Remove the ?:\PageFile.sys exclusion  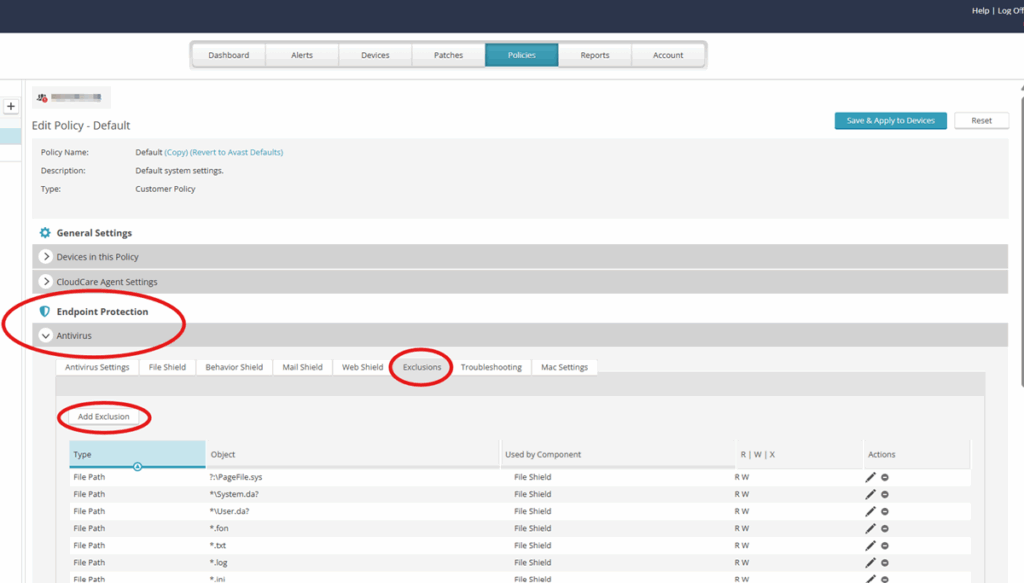click(885, 477)
